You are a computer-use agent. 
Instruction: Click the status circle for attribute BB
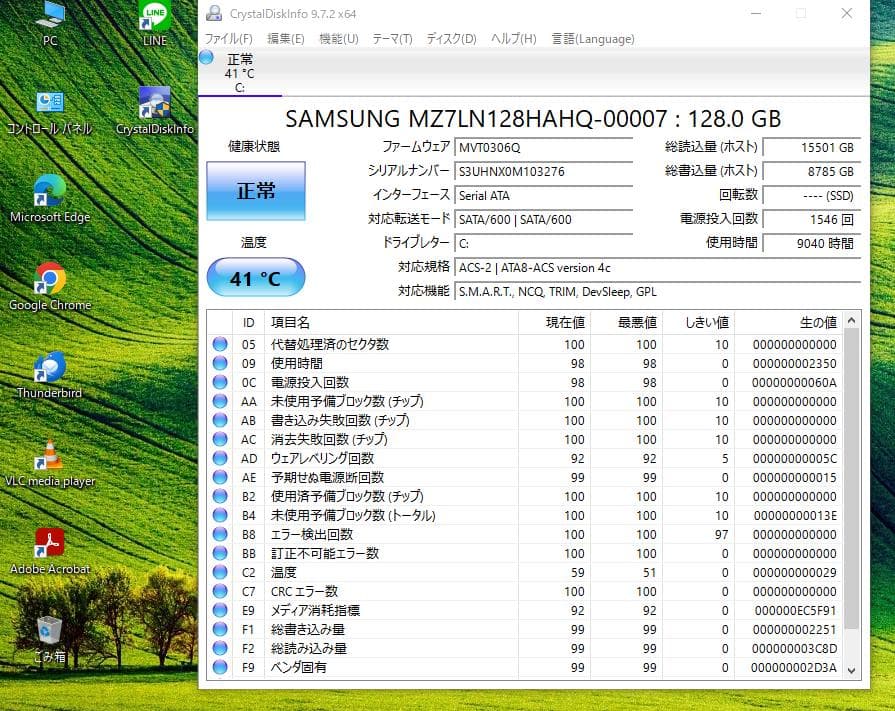(220, 553)
